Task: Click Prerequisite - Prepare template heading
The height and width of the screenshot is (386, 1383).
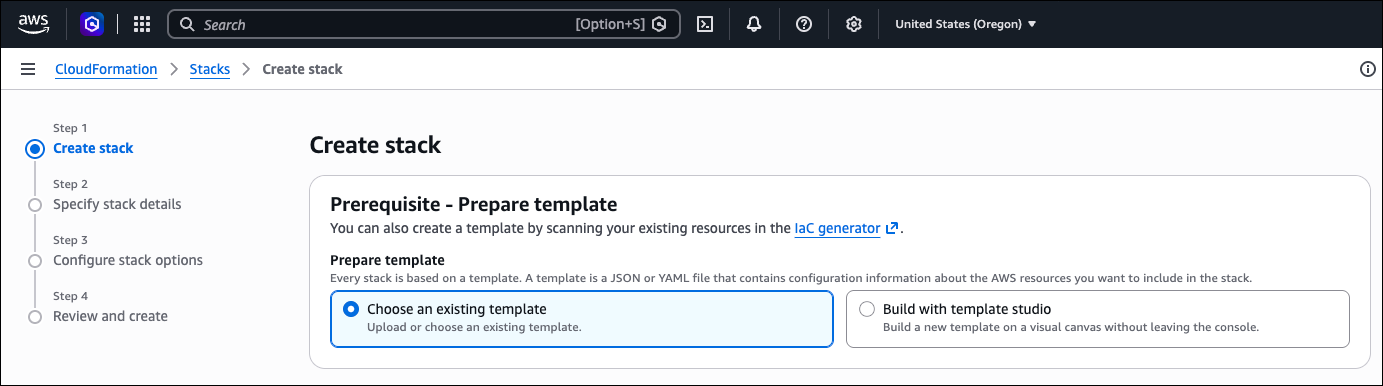Action: [x=473, y=205]
